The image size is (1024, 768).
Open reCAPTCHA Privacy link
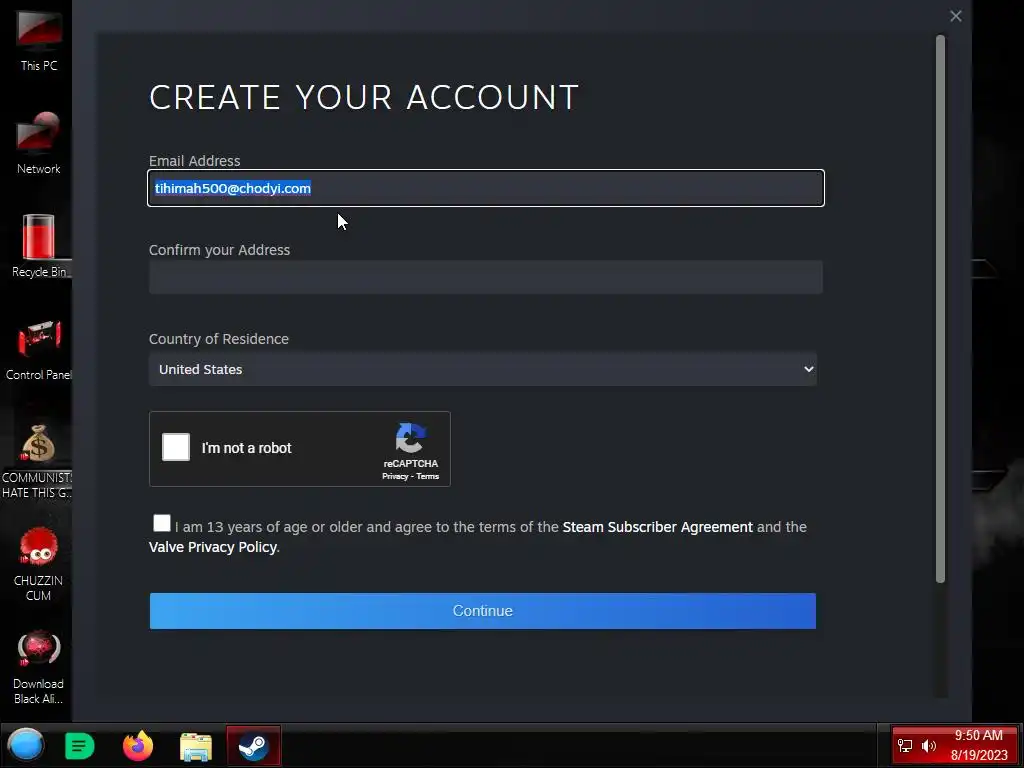tap(394, 476)
